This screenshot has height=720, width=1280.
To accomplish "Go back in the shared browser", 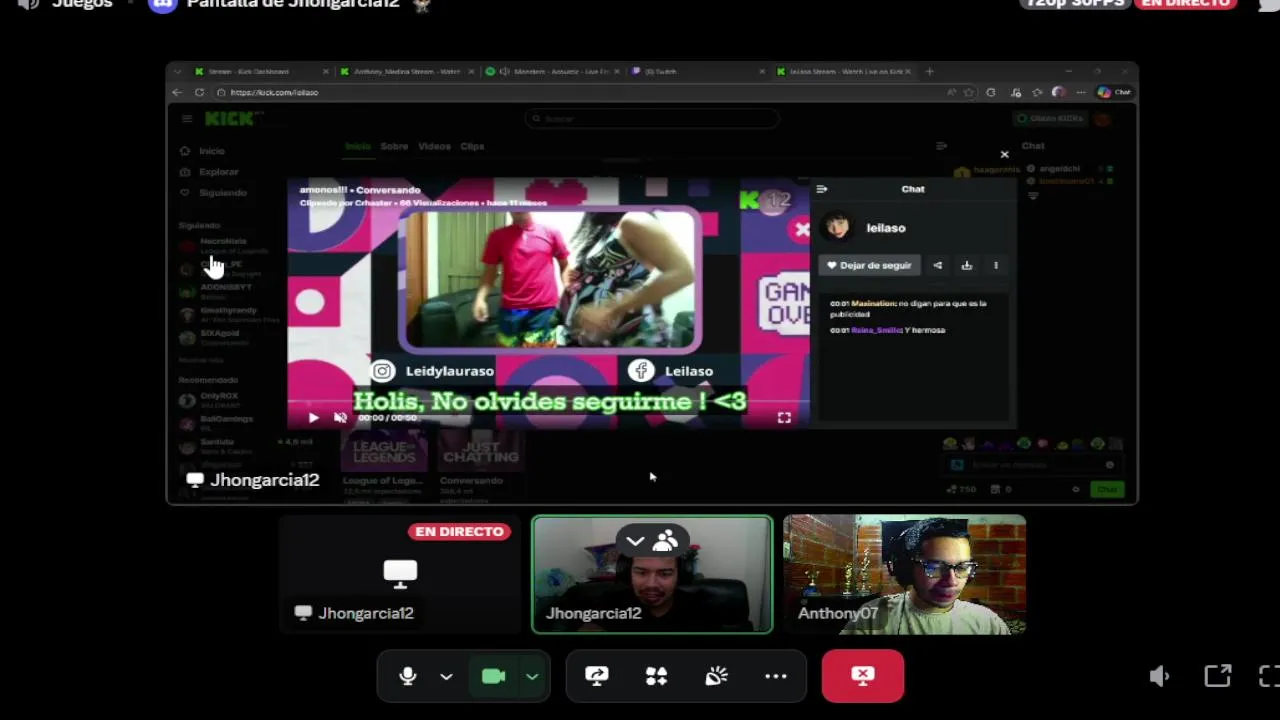I will click(x=177, y=92).
